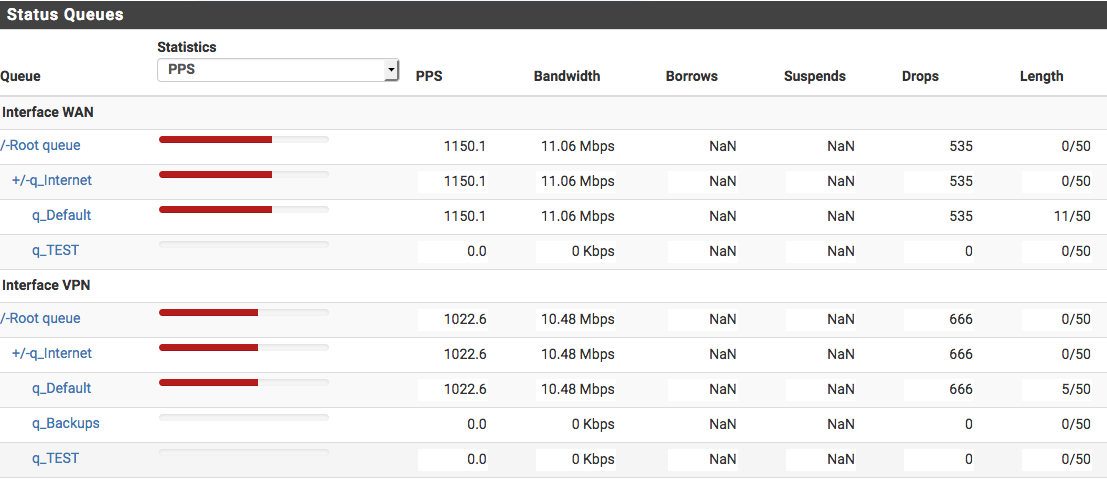The width and height of the screenshot is (1107, 481).
Task: Click the WAN q_Internet bandwidth value
Action: click(x=577, y=181)
